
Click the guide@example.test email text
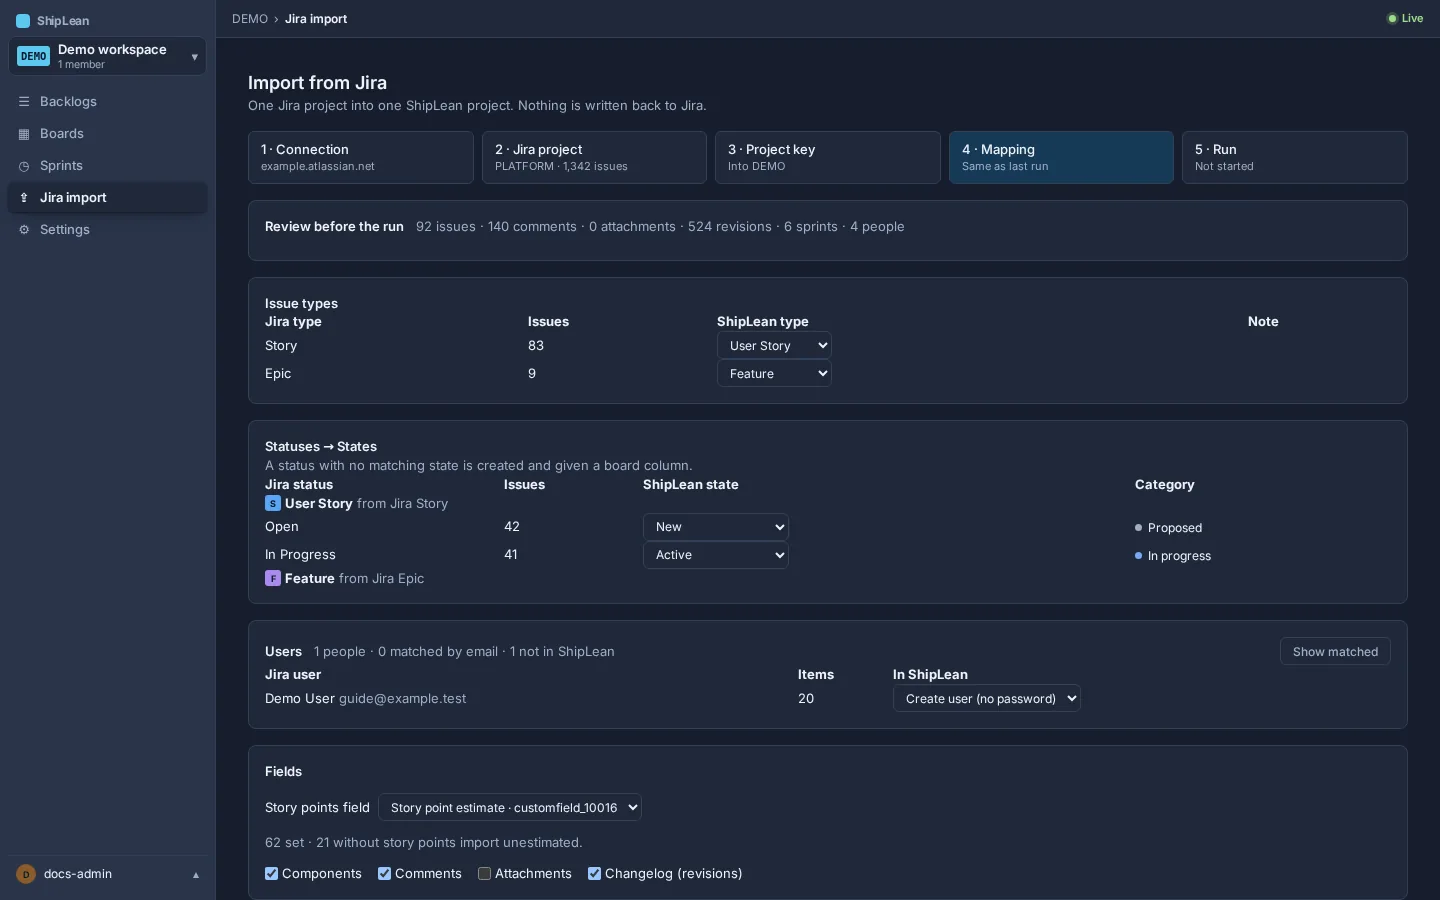(x=402, y=699)
